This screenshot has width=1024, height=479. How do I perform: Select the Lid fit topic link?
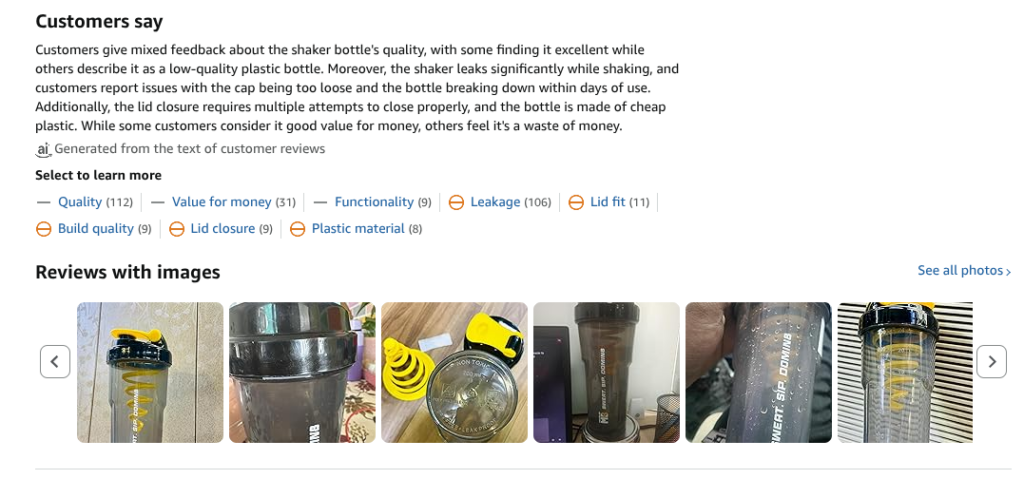[607, 202]
